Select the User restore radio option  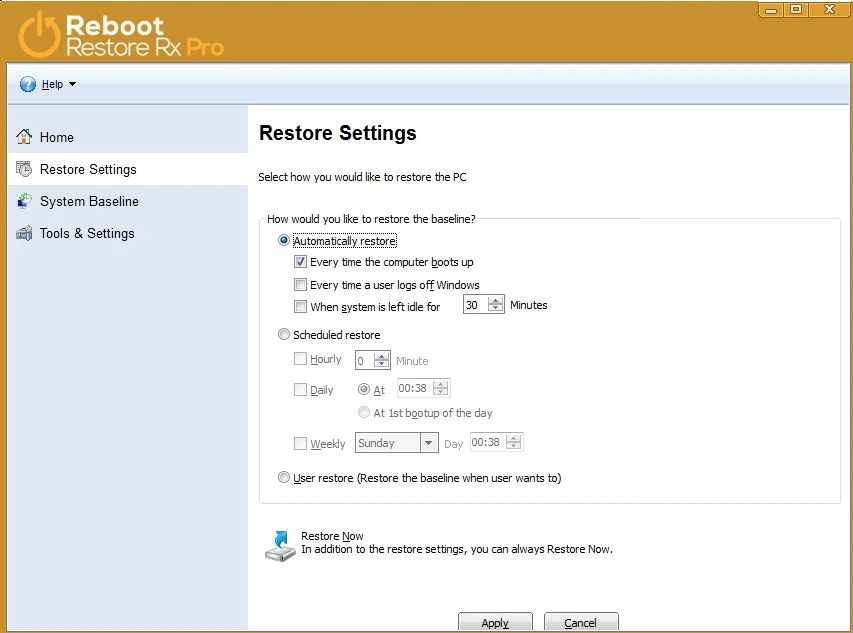(x=283, y=477)
